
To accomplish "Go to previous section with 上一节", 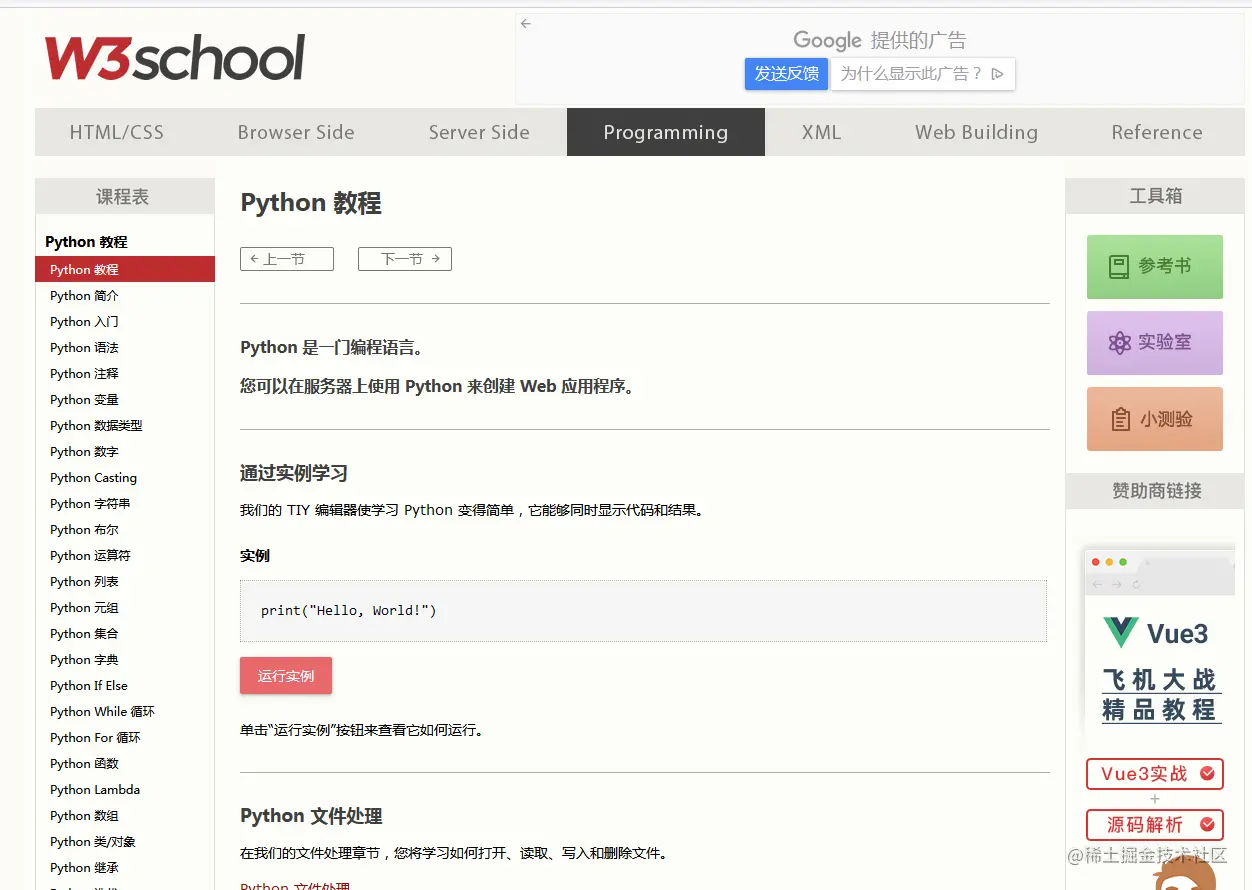I will click(x=287, y=259).
